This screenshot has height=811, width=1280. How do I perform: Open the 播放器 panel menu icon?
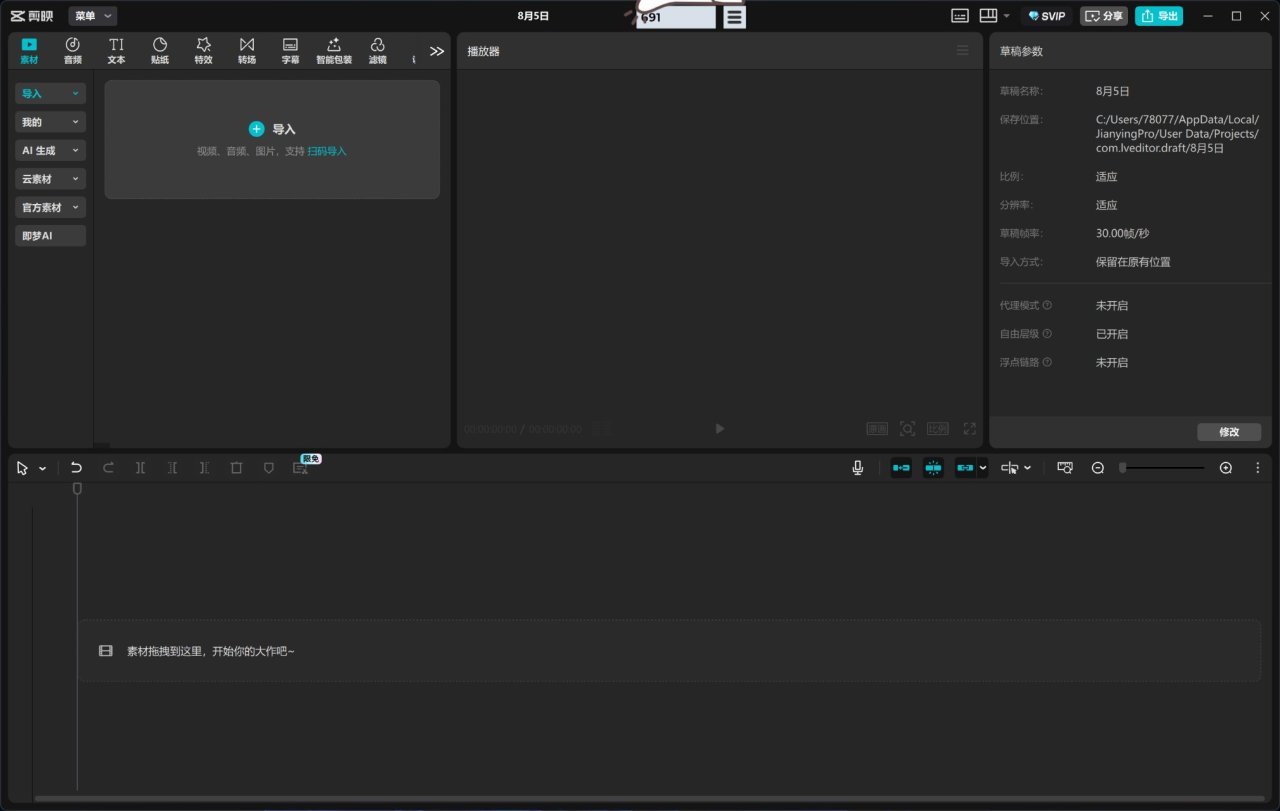click(963, 50)
